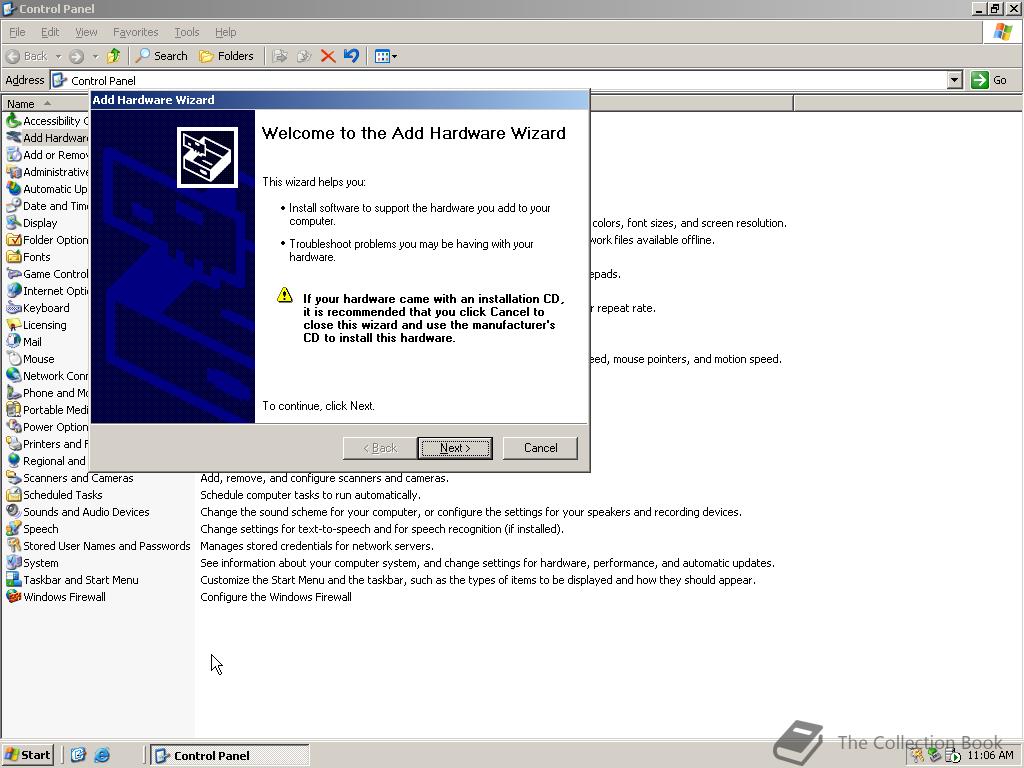Open the View menu
The height and width of the screenshot is (768, 1024).
click(x=86, y=32)
